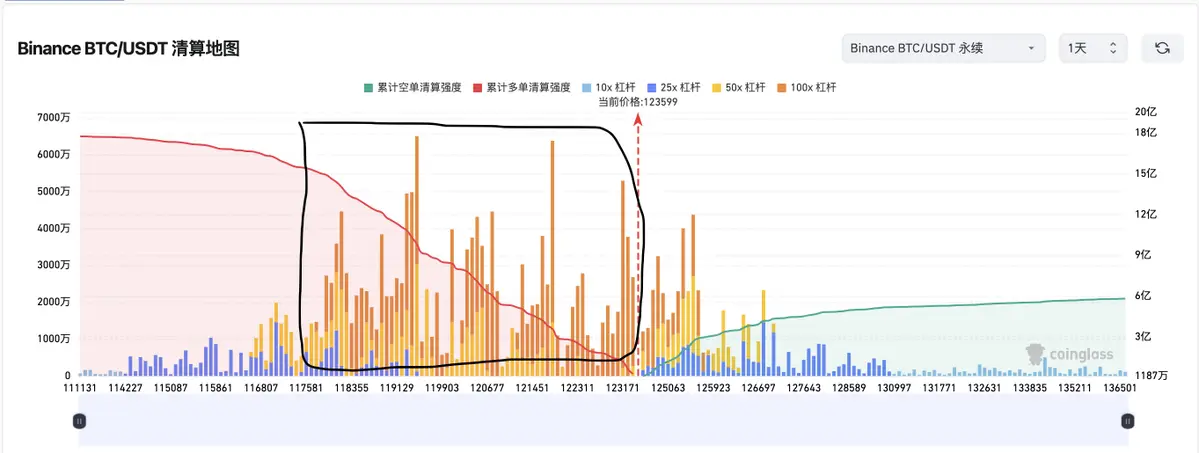Click the Binance BTC/USDT 清算地图 title

coord(129,49)
